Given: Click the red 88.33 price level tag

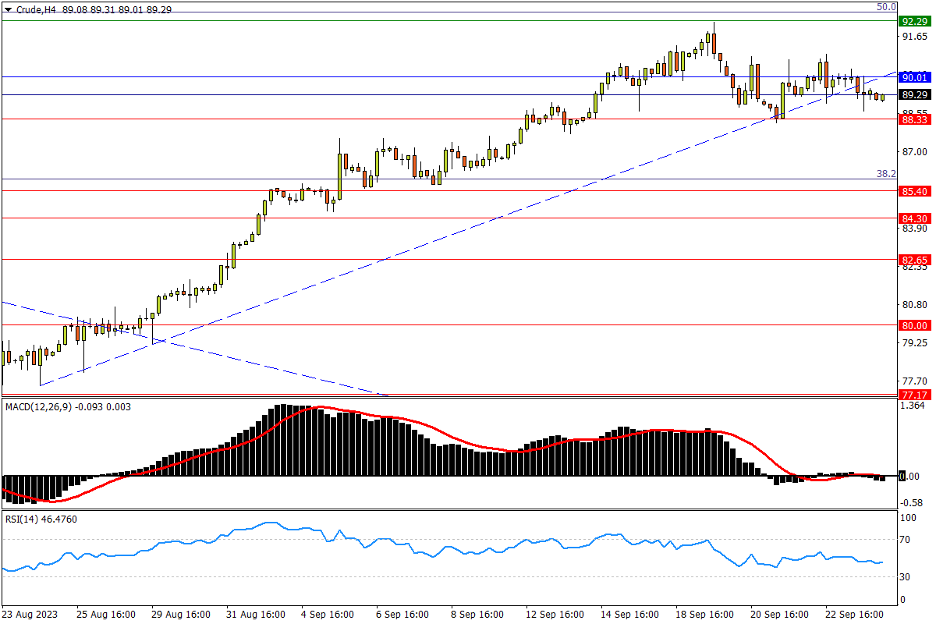Looking at the screenshot, I should (913, 119).
